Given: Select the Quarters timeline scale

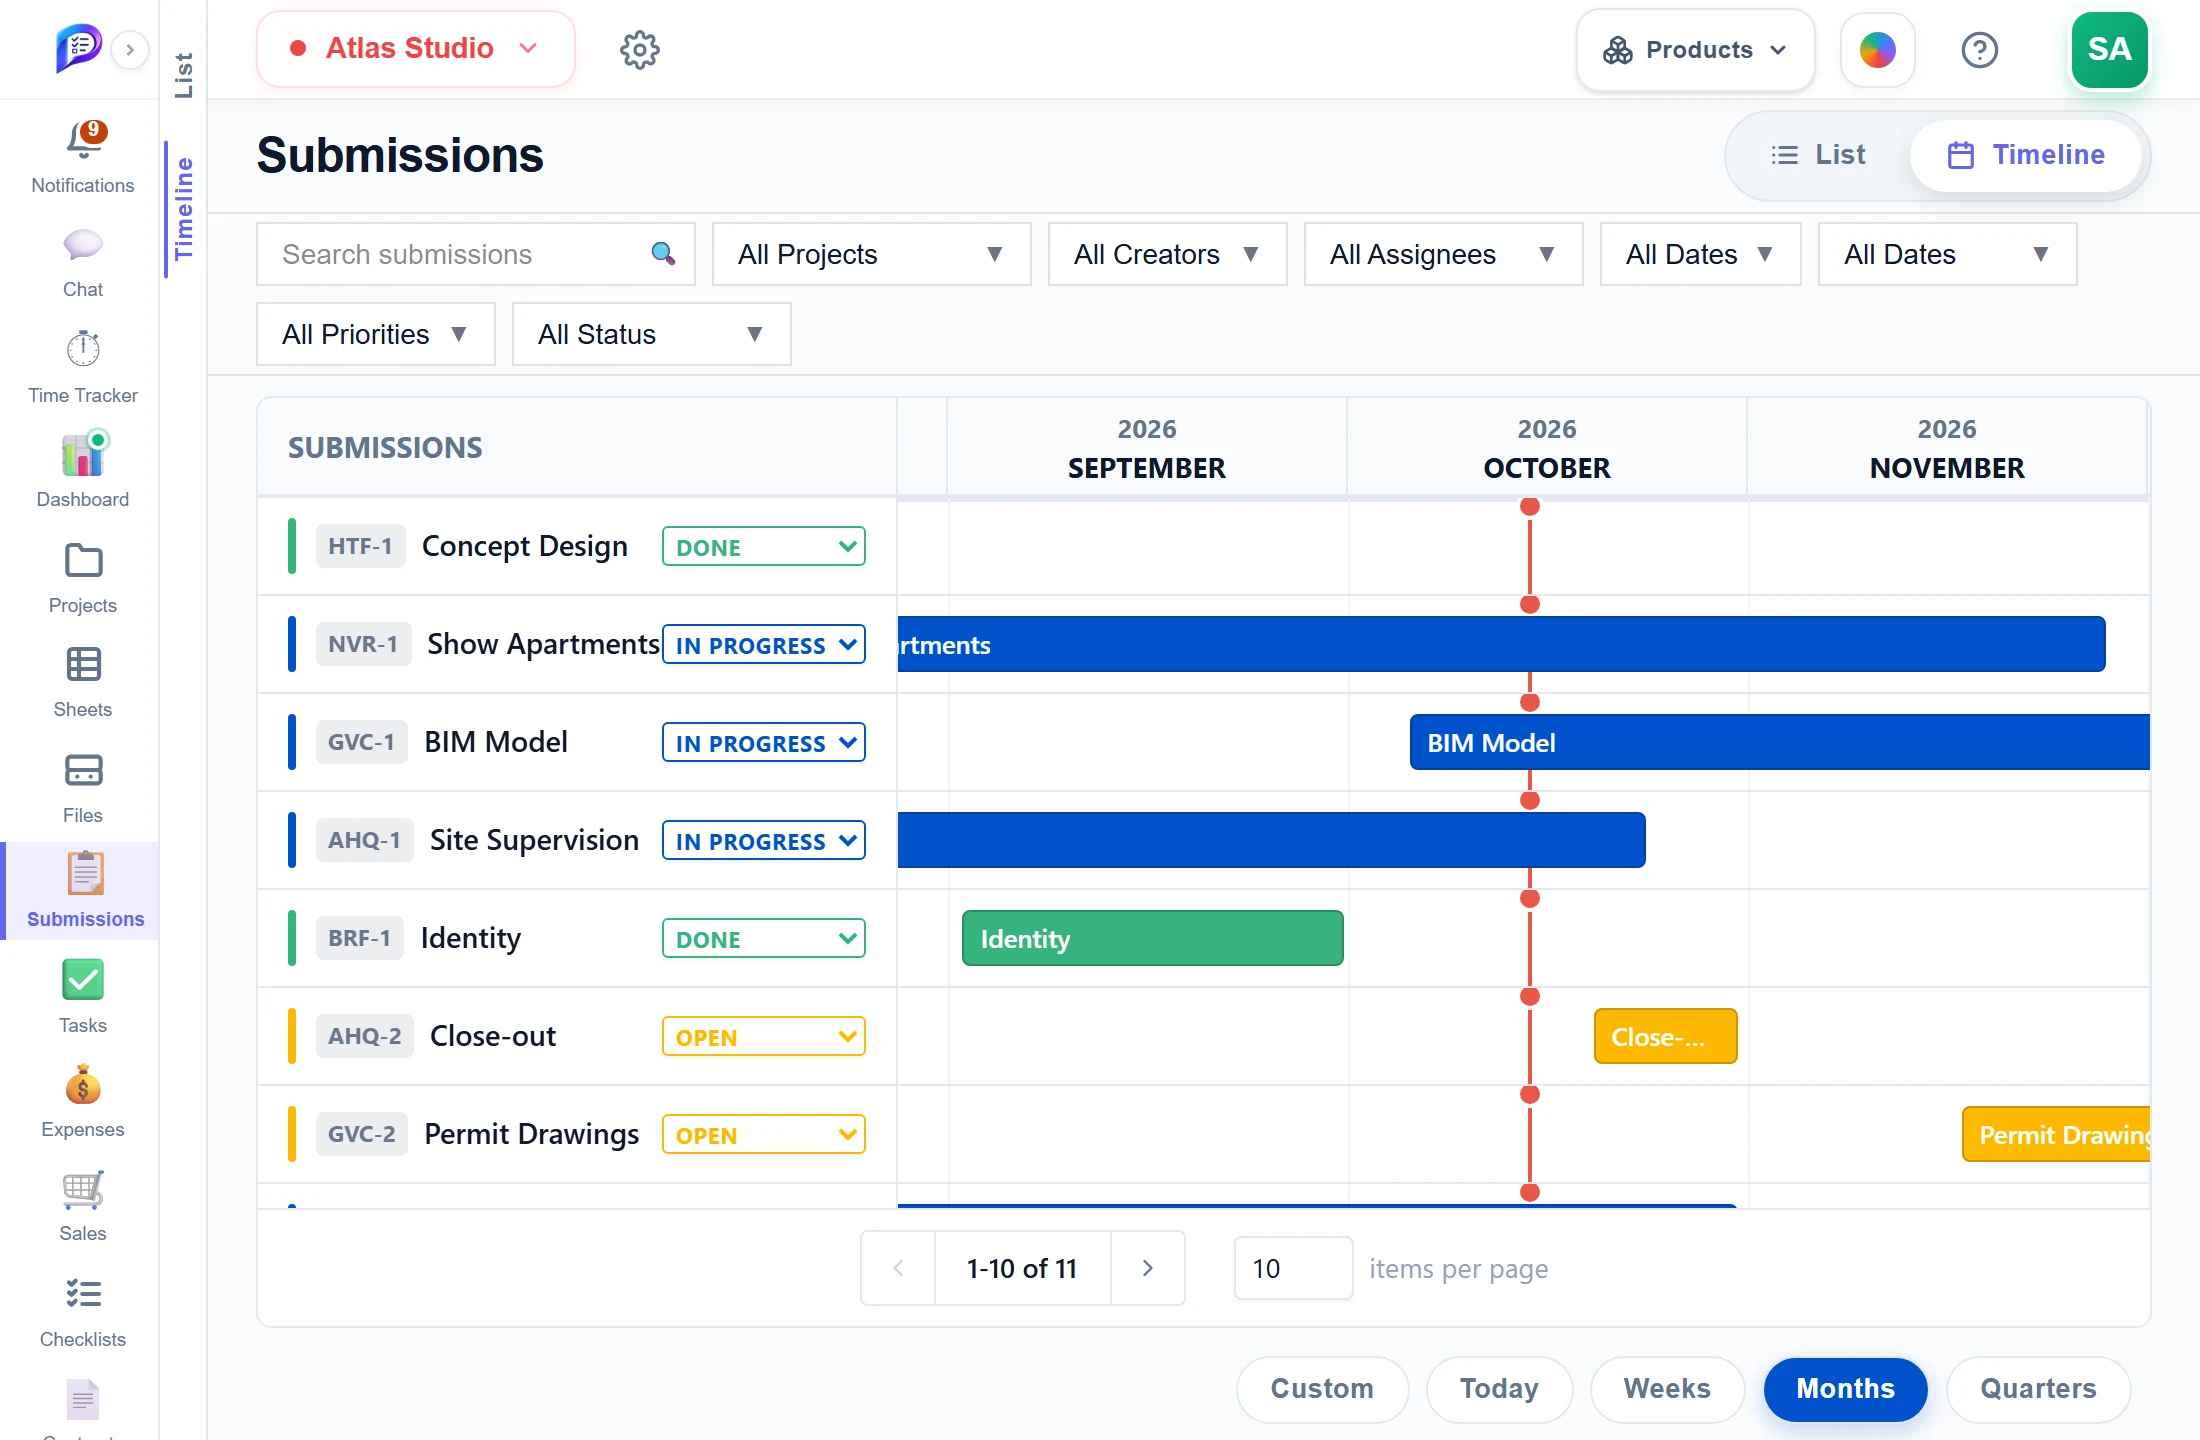Looking at the screenshot, I should pyautogui.click(x=2038, y=1389).
